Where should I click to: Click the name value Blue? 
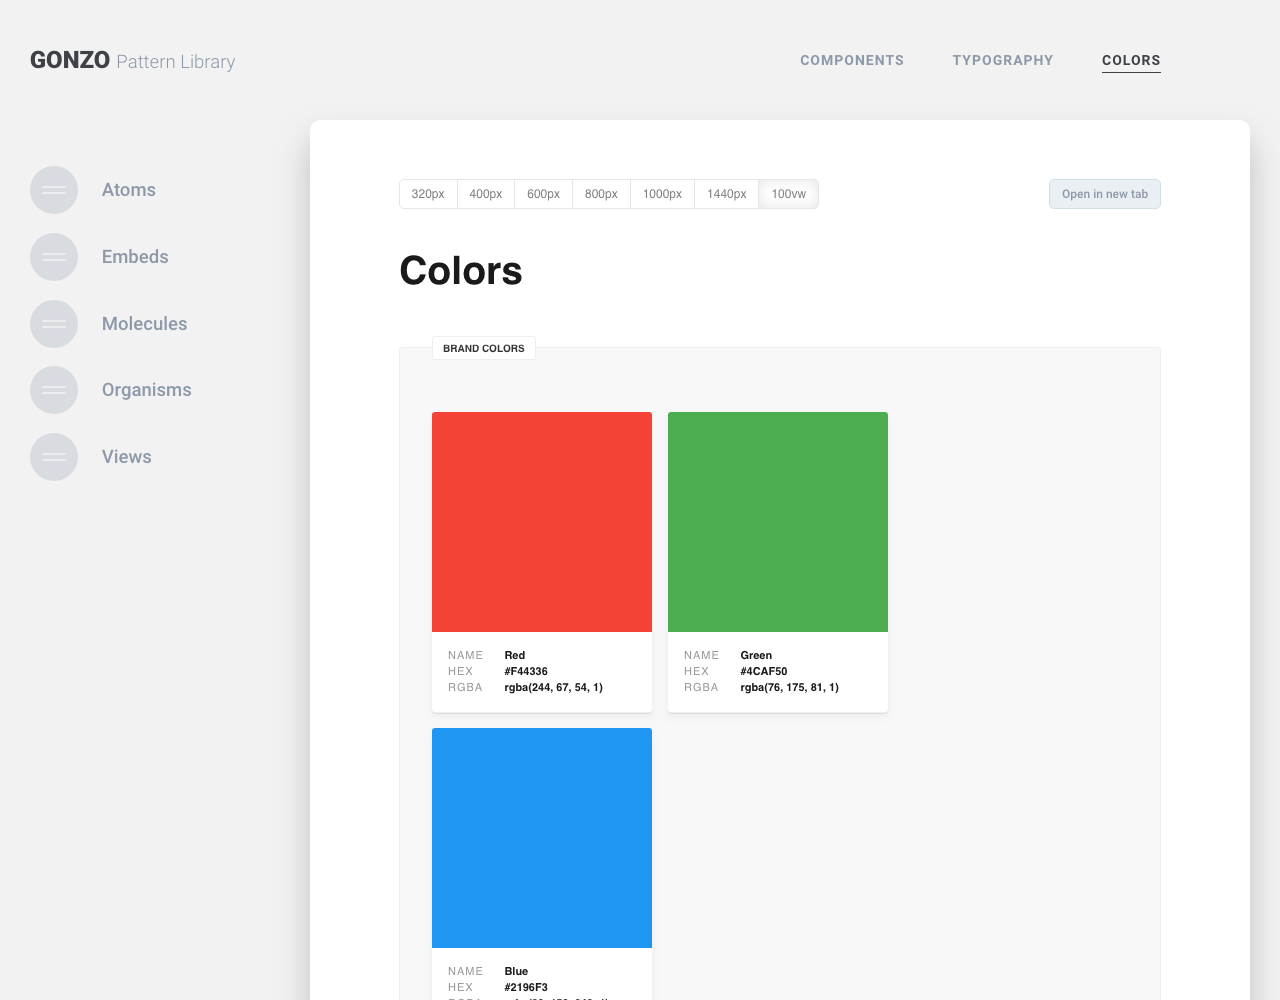click(x=516, y=971)
